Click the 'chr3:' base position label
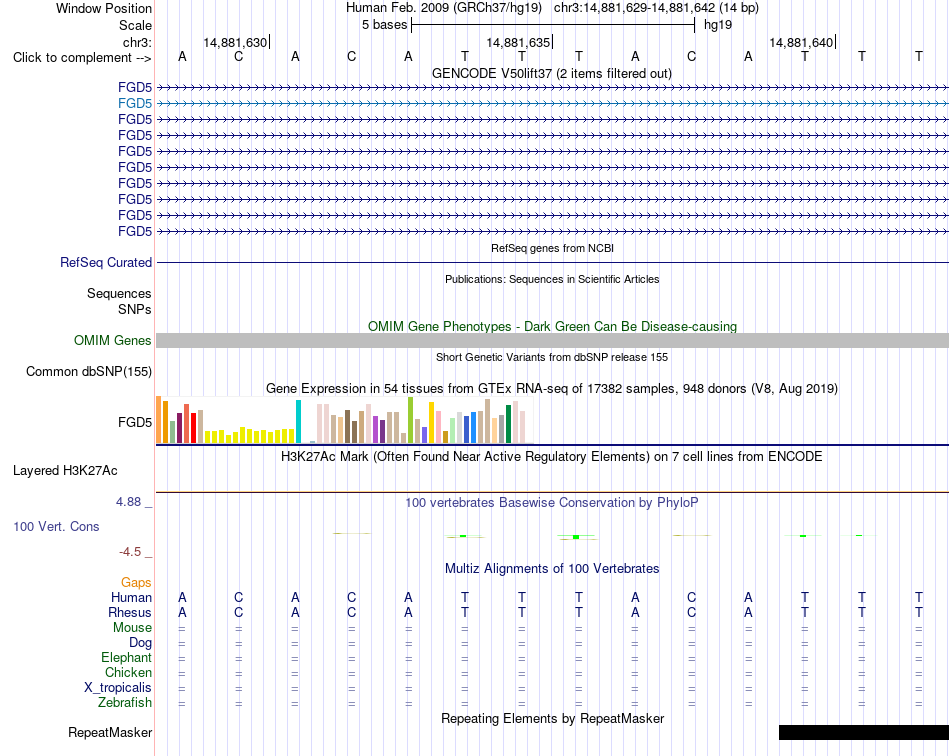 coord(137,42)
